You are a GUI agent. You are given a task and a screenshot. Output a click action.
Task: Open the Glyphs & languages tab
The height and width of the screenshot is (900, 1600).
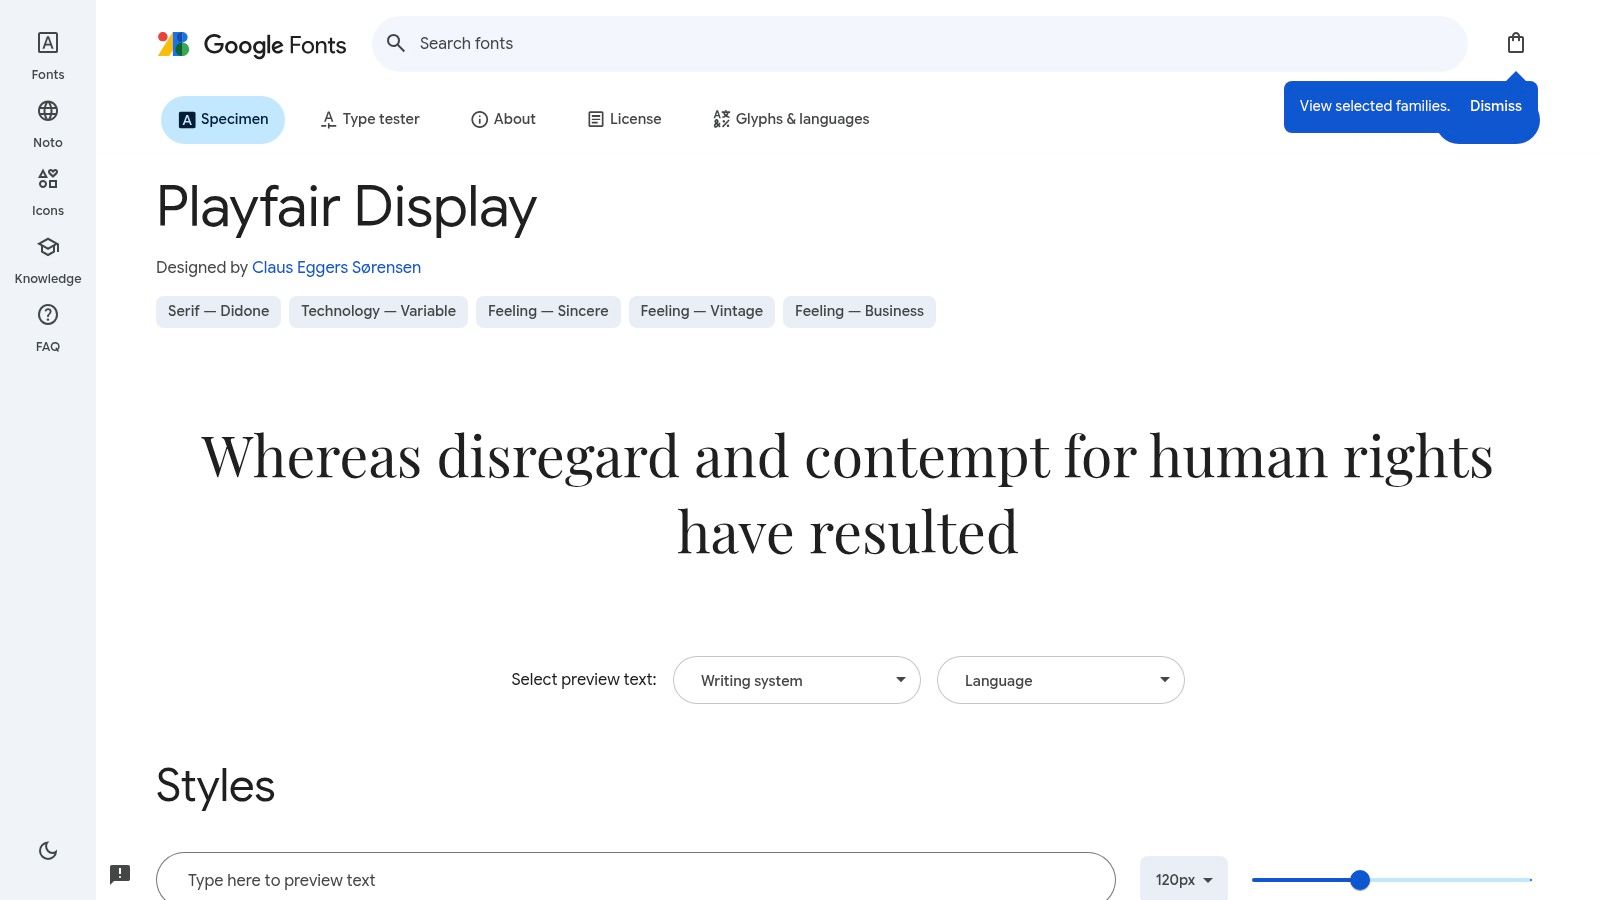coord(791,120)
